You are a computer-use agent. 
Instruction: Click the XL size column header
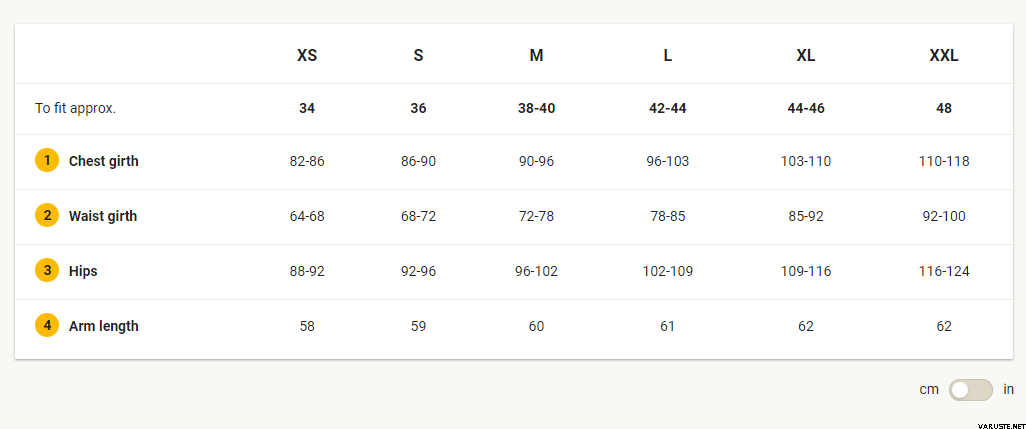[805, 56]
